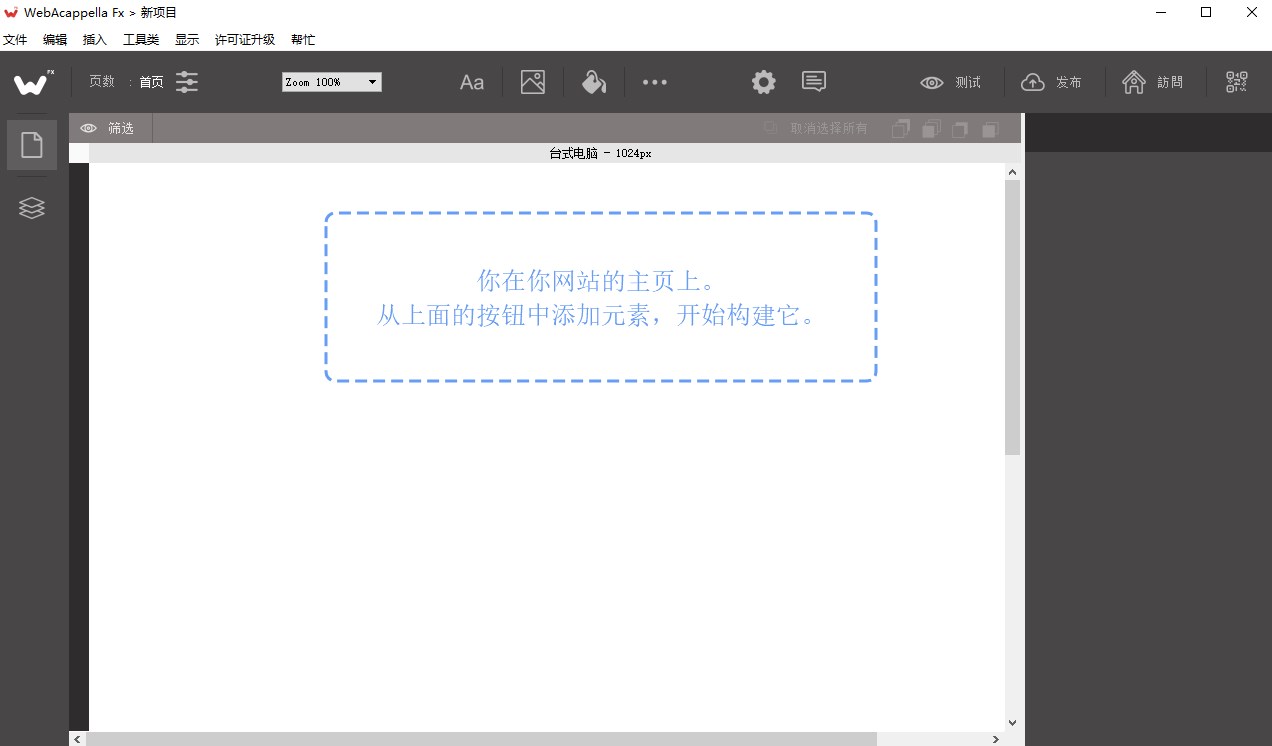The width and height of the screenshot is (1272, 746).
Task: Open the more elements ellipsis icon
Action: point(655,82)
